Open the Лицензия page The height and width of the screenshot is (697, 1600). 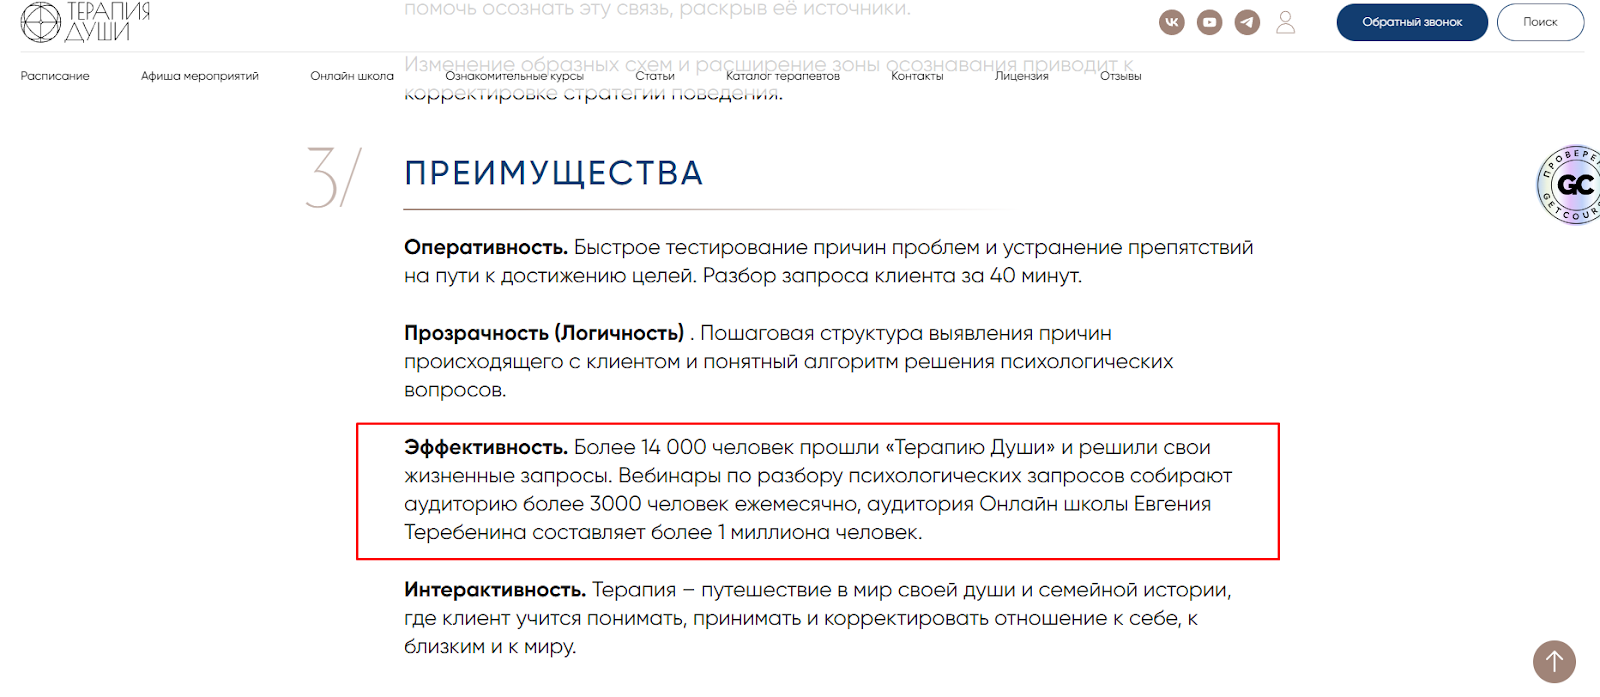tap(1022, 76)
